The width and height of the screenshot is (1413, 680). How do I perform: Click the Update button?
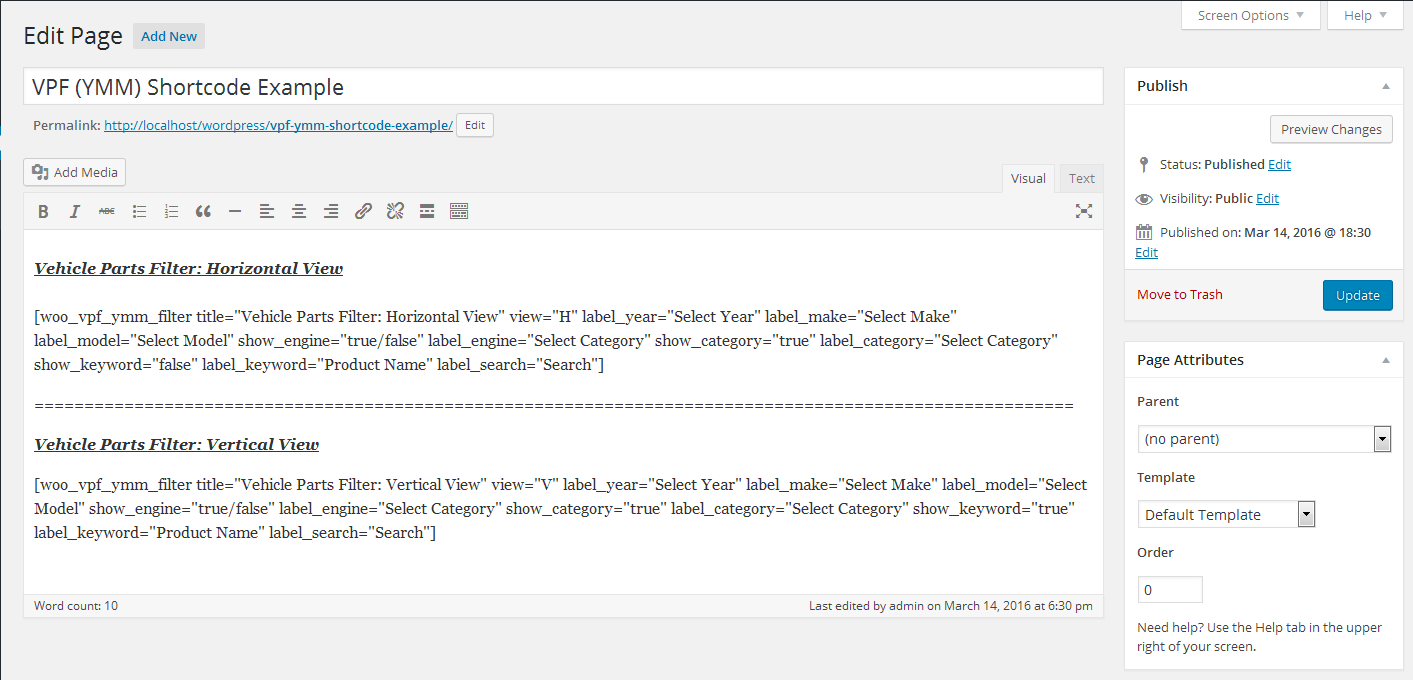click(1357, 295)
